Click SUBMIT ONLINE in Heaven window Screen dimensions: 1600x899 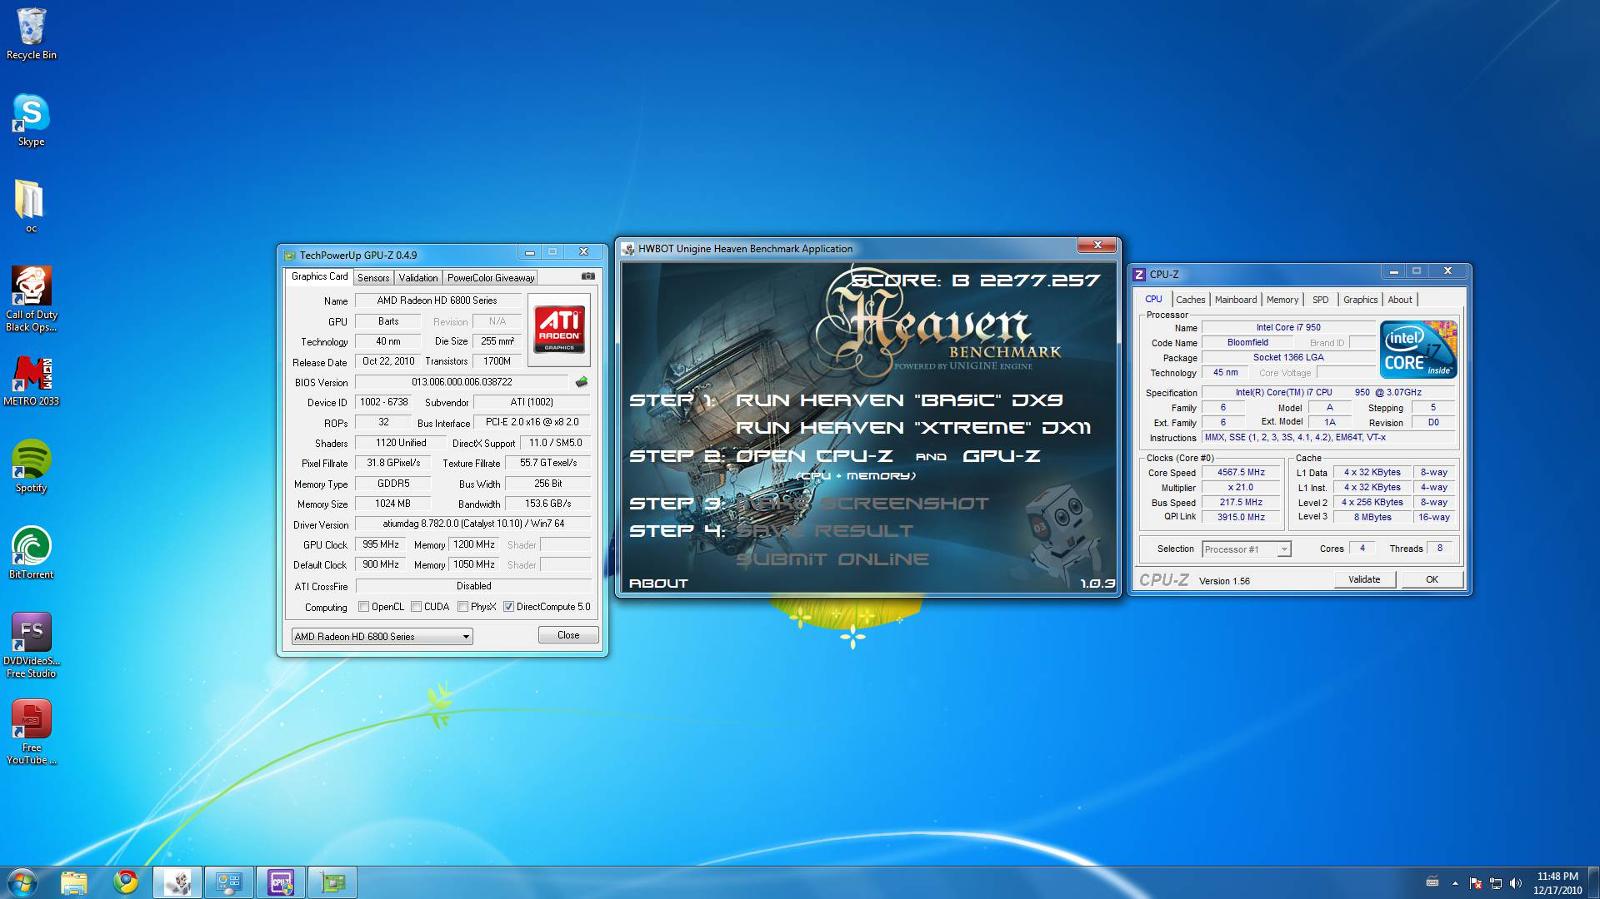tap(832, 559)
